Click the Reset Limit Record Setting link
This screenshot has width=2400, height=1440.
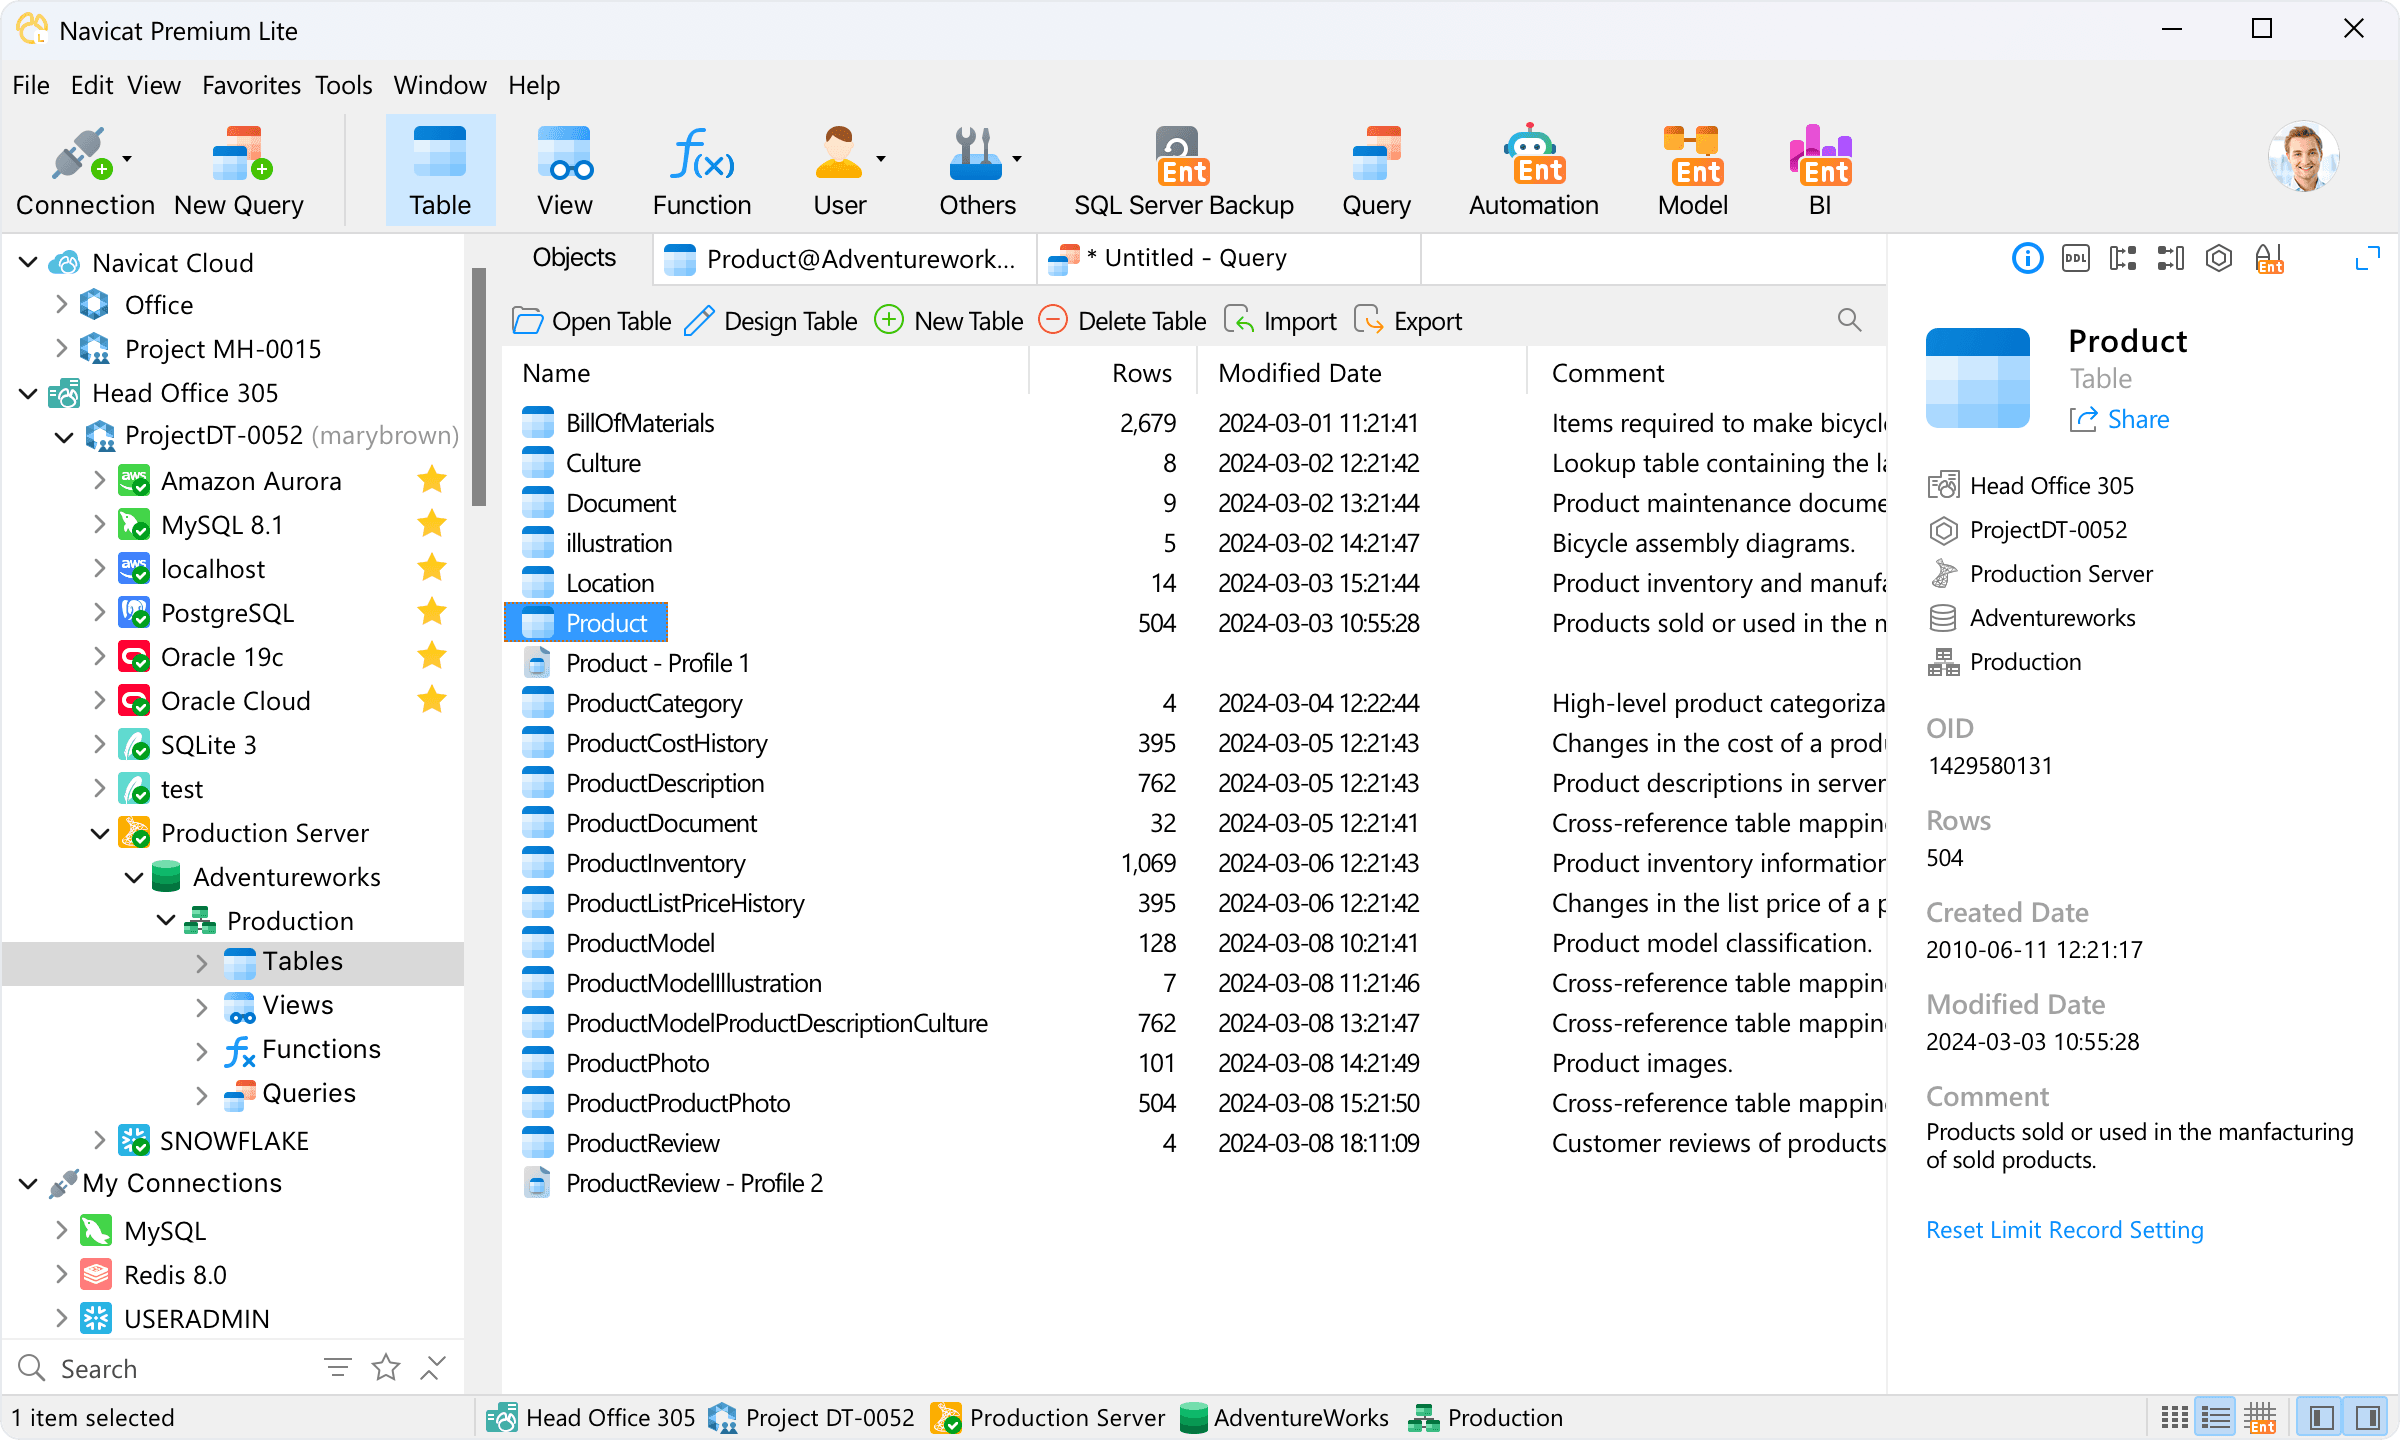pos(2064,1229)
